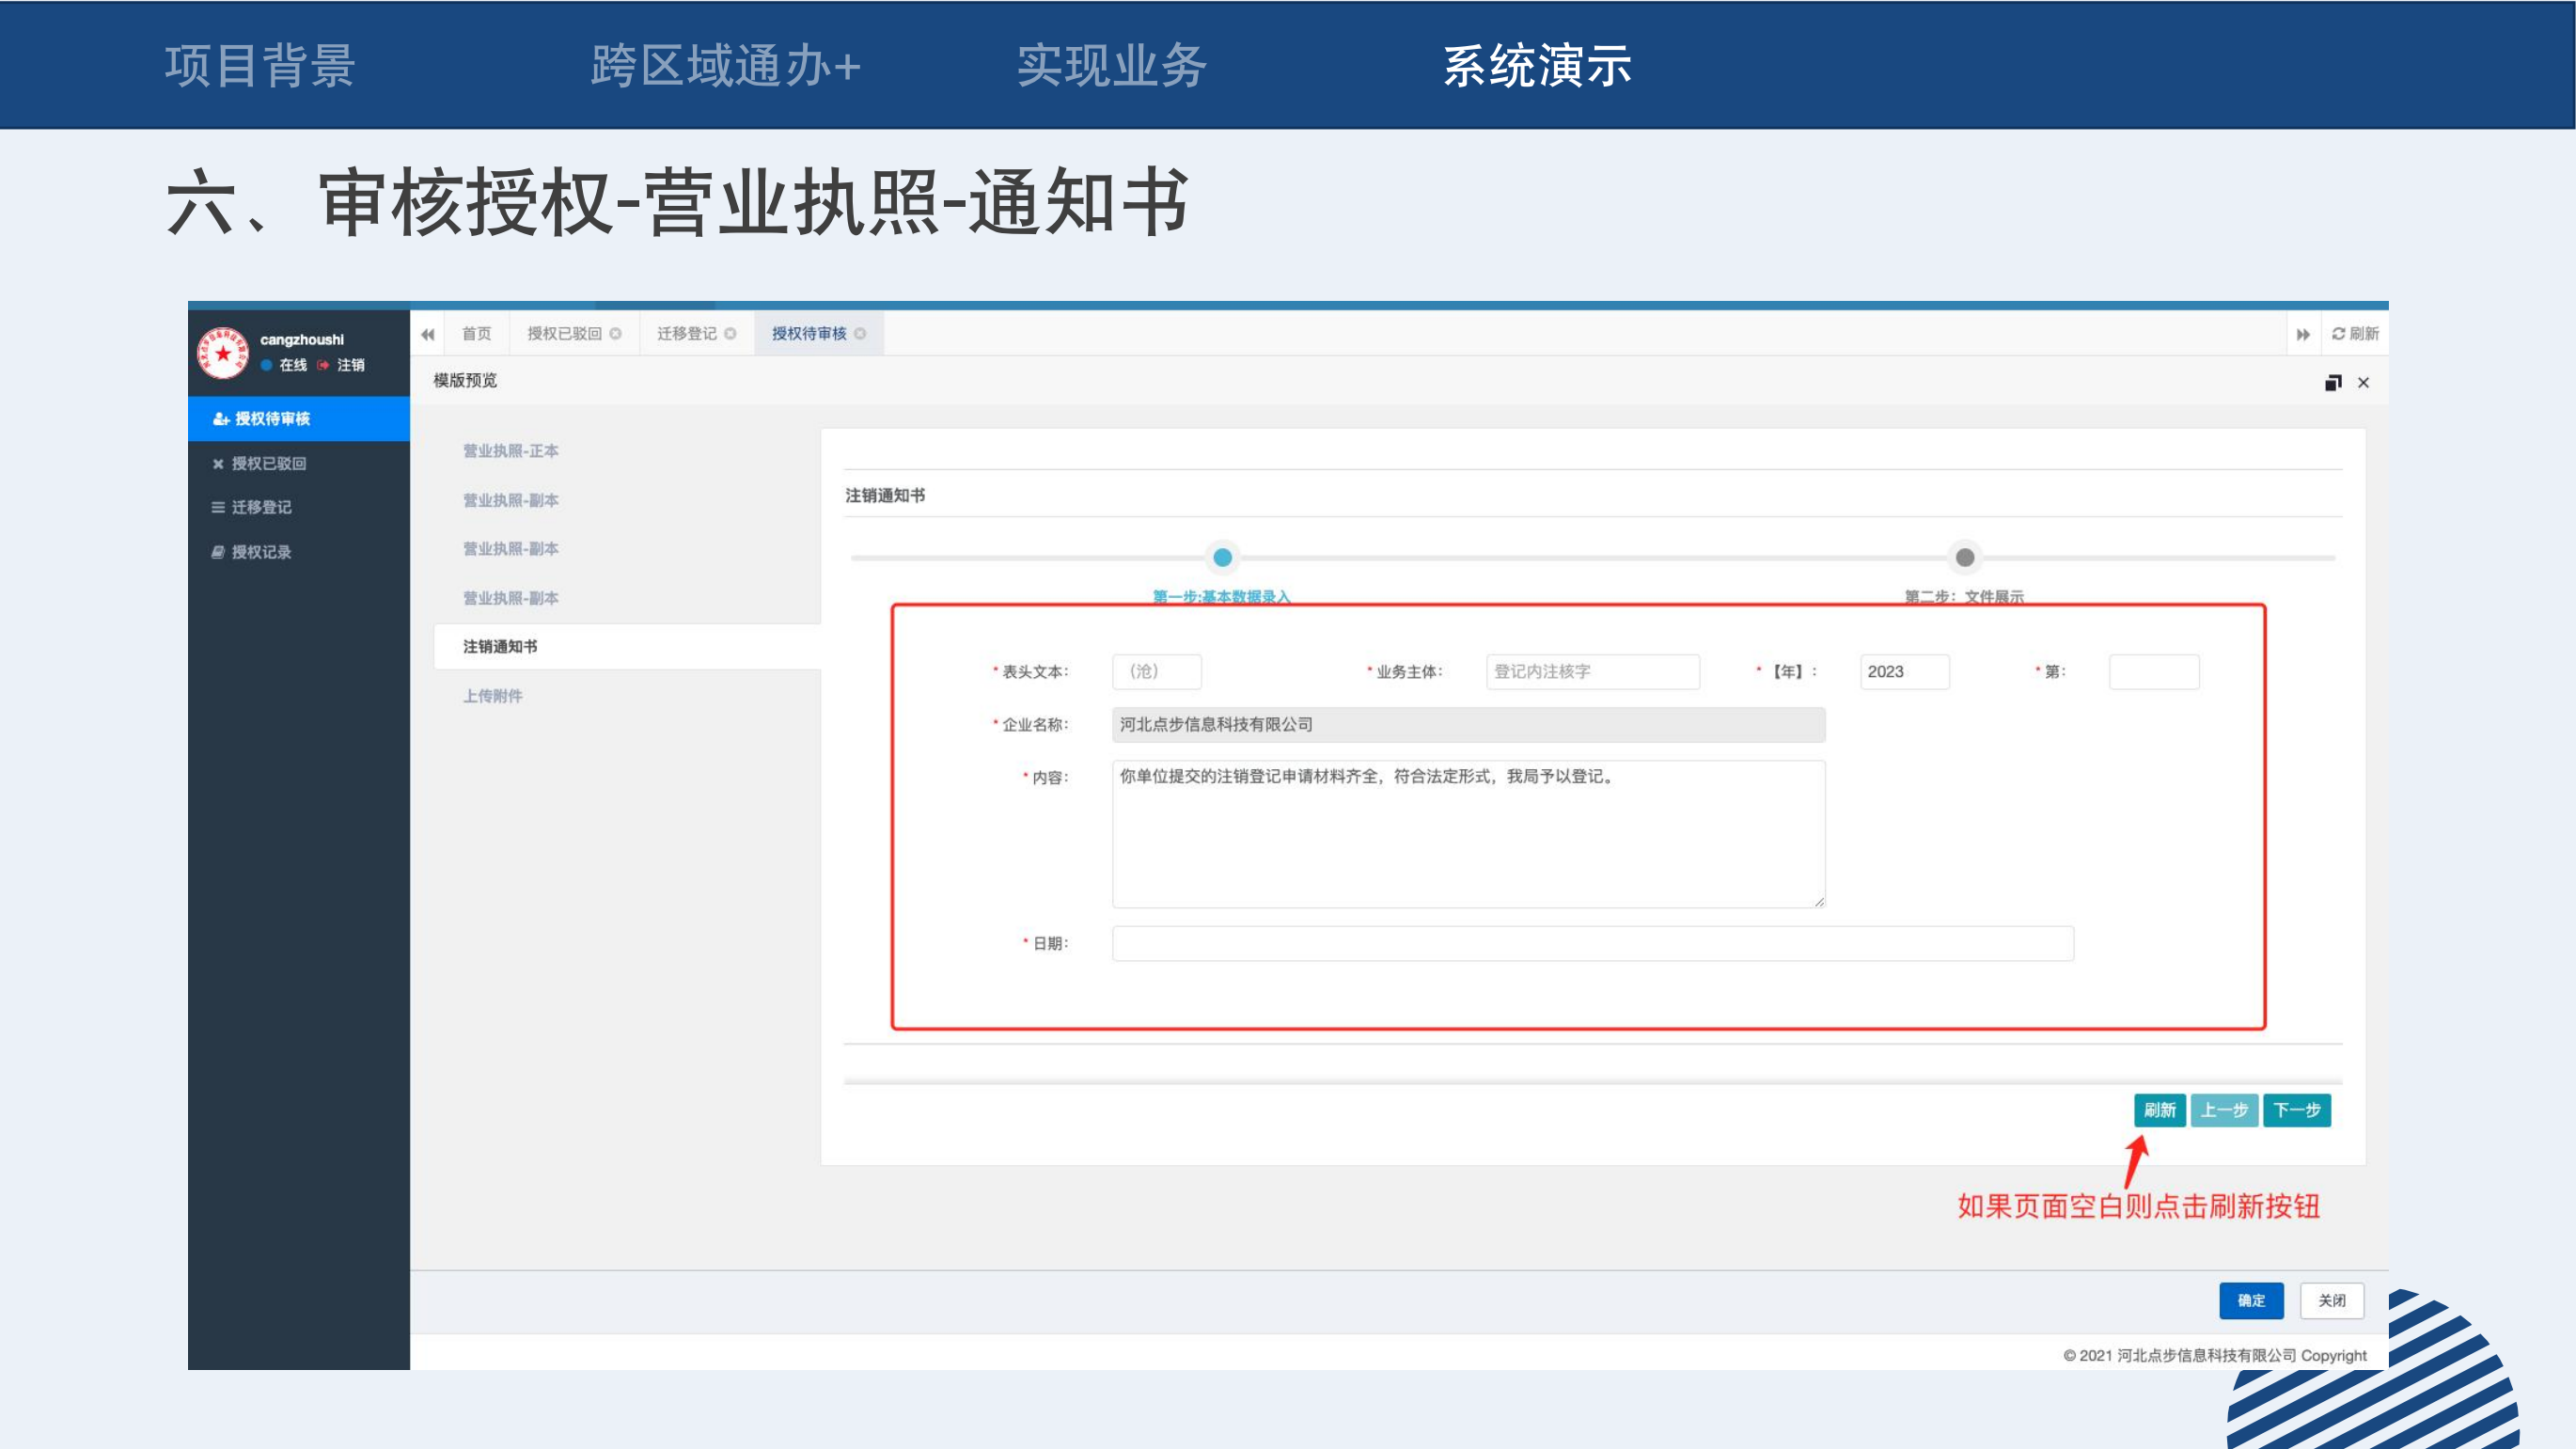Open 迁移登记 in the left sidebar
This screenshot has height=1449, width=2576.
click(261, 507)
